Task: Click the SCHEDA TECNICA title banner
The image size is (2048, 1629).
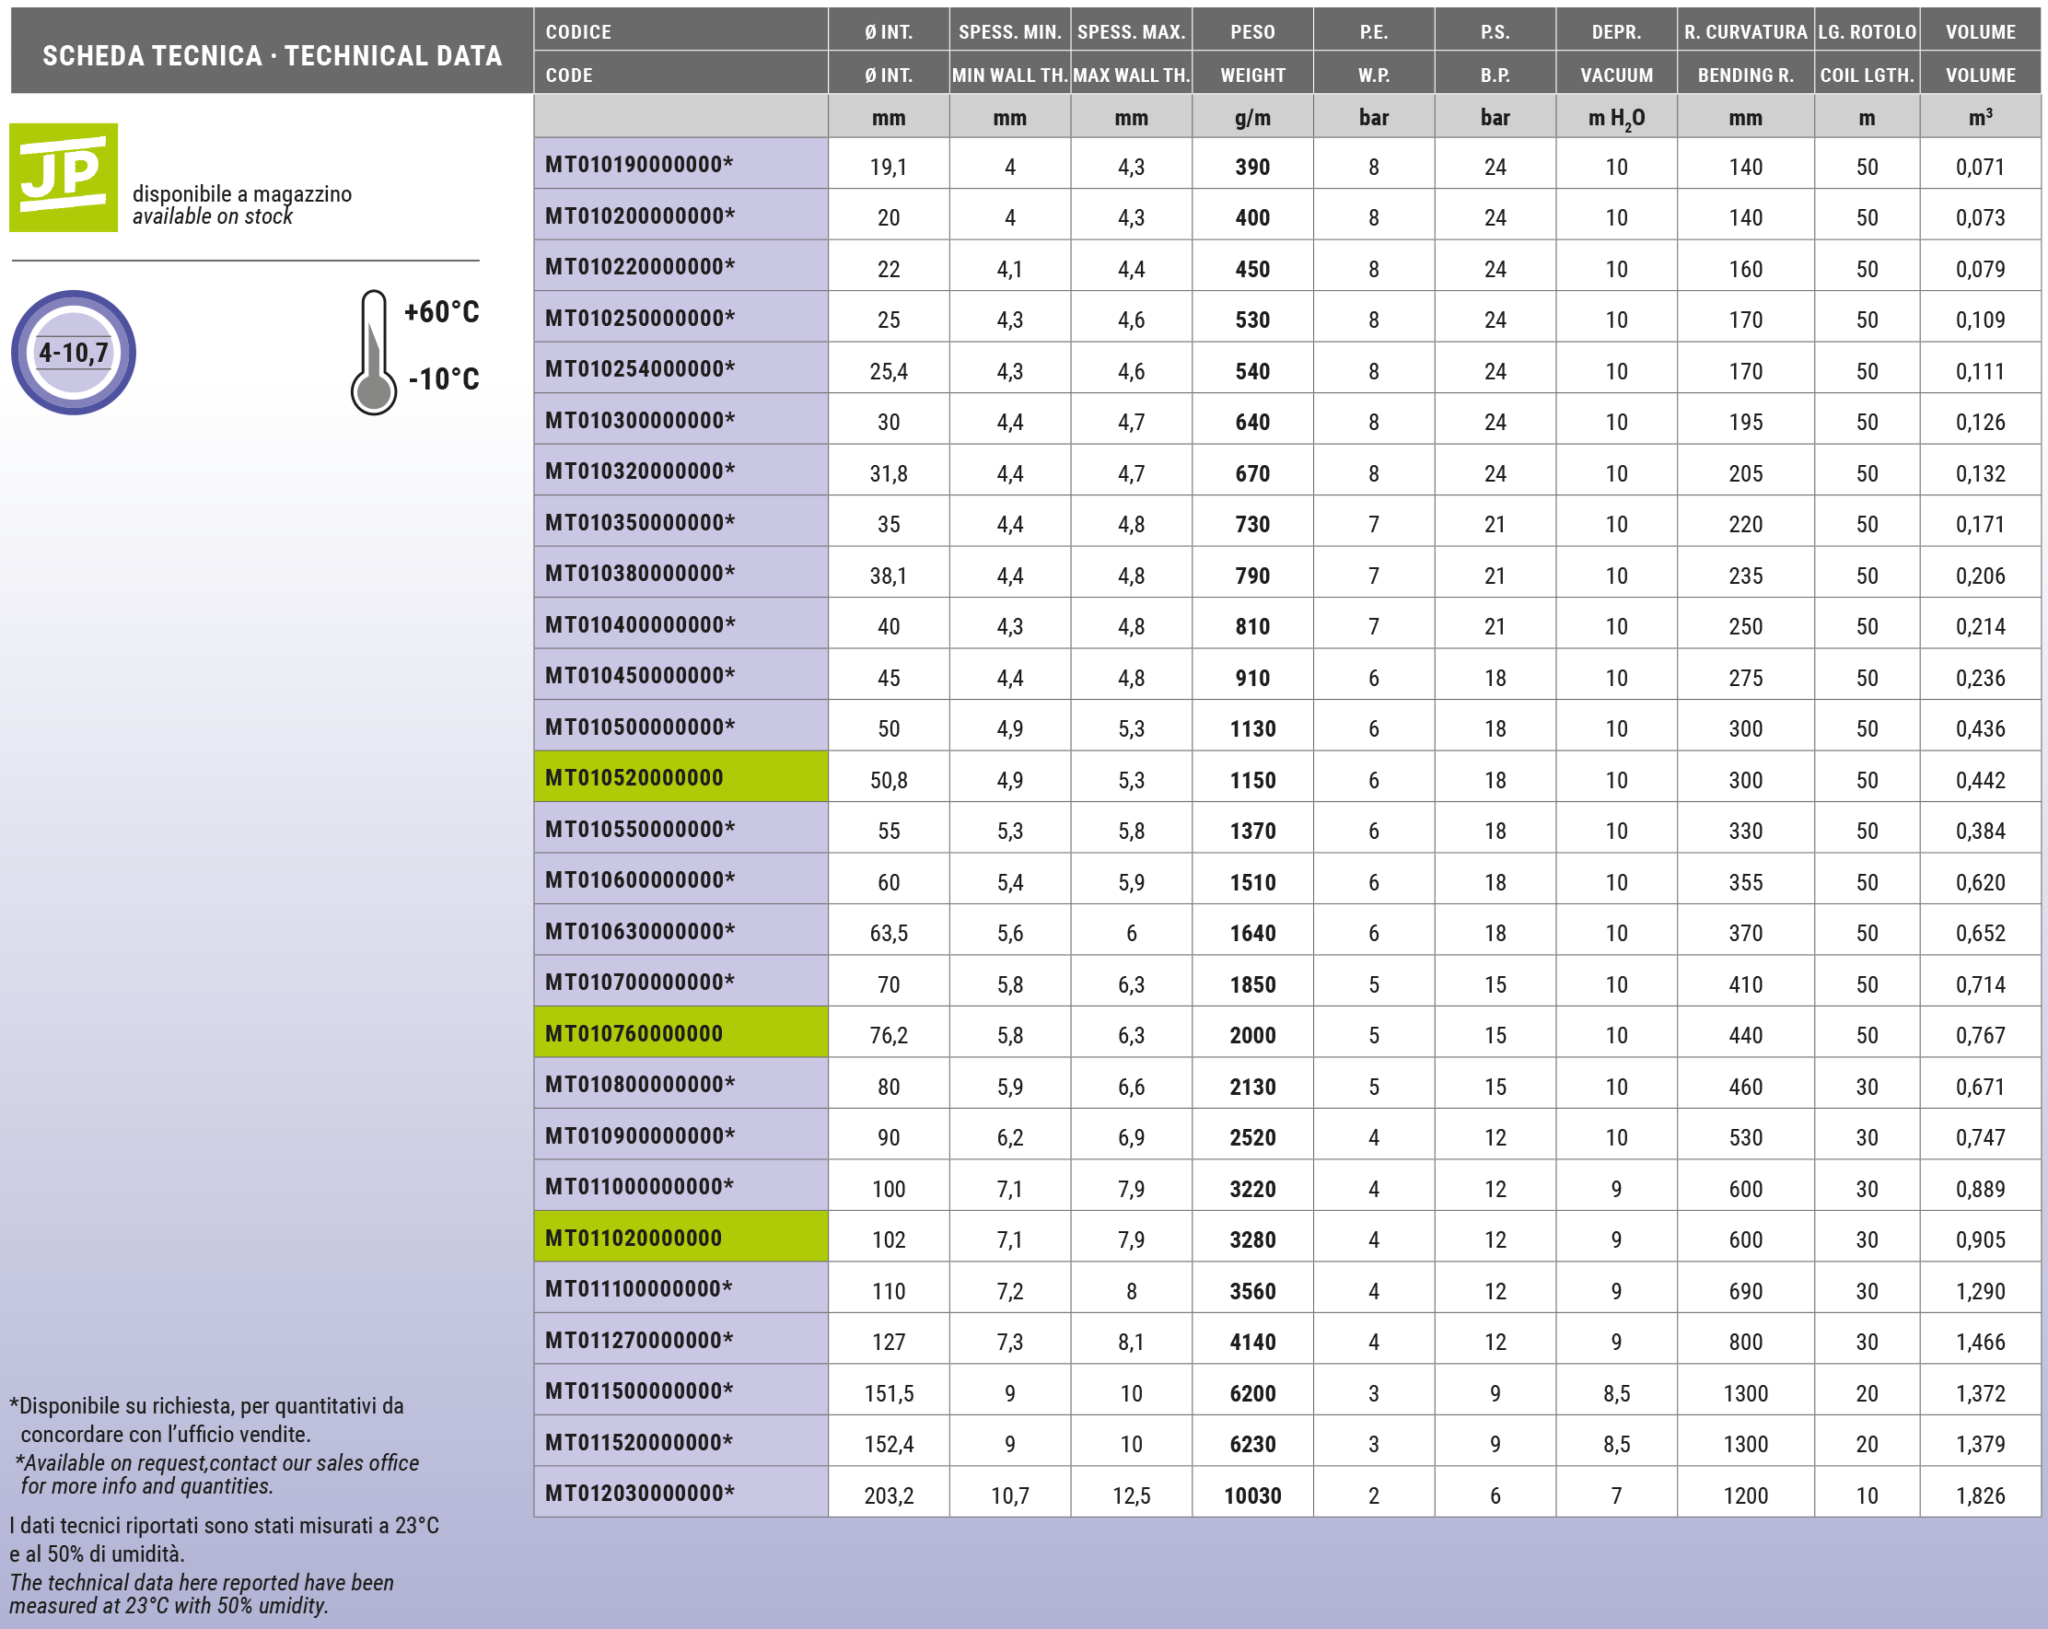Action: tap(272, 55)
